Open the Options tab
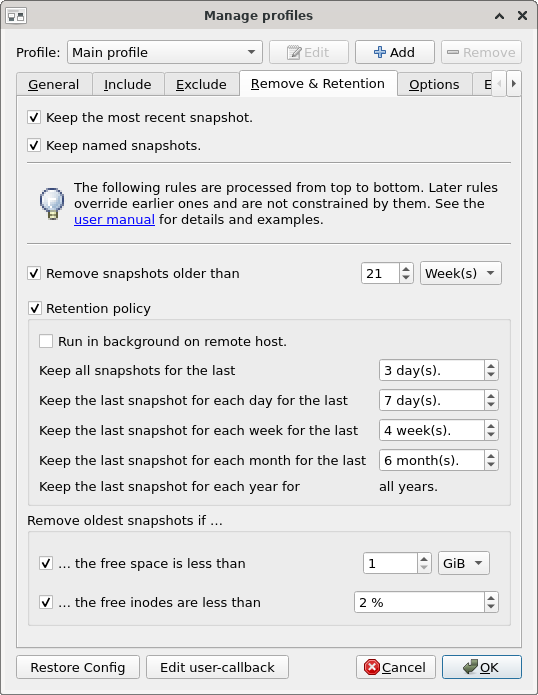538x695 pixels. point(434,84)
